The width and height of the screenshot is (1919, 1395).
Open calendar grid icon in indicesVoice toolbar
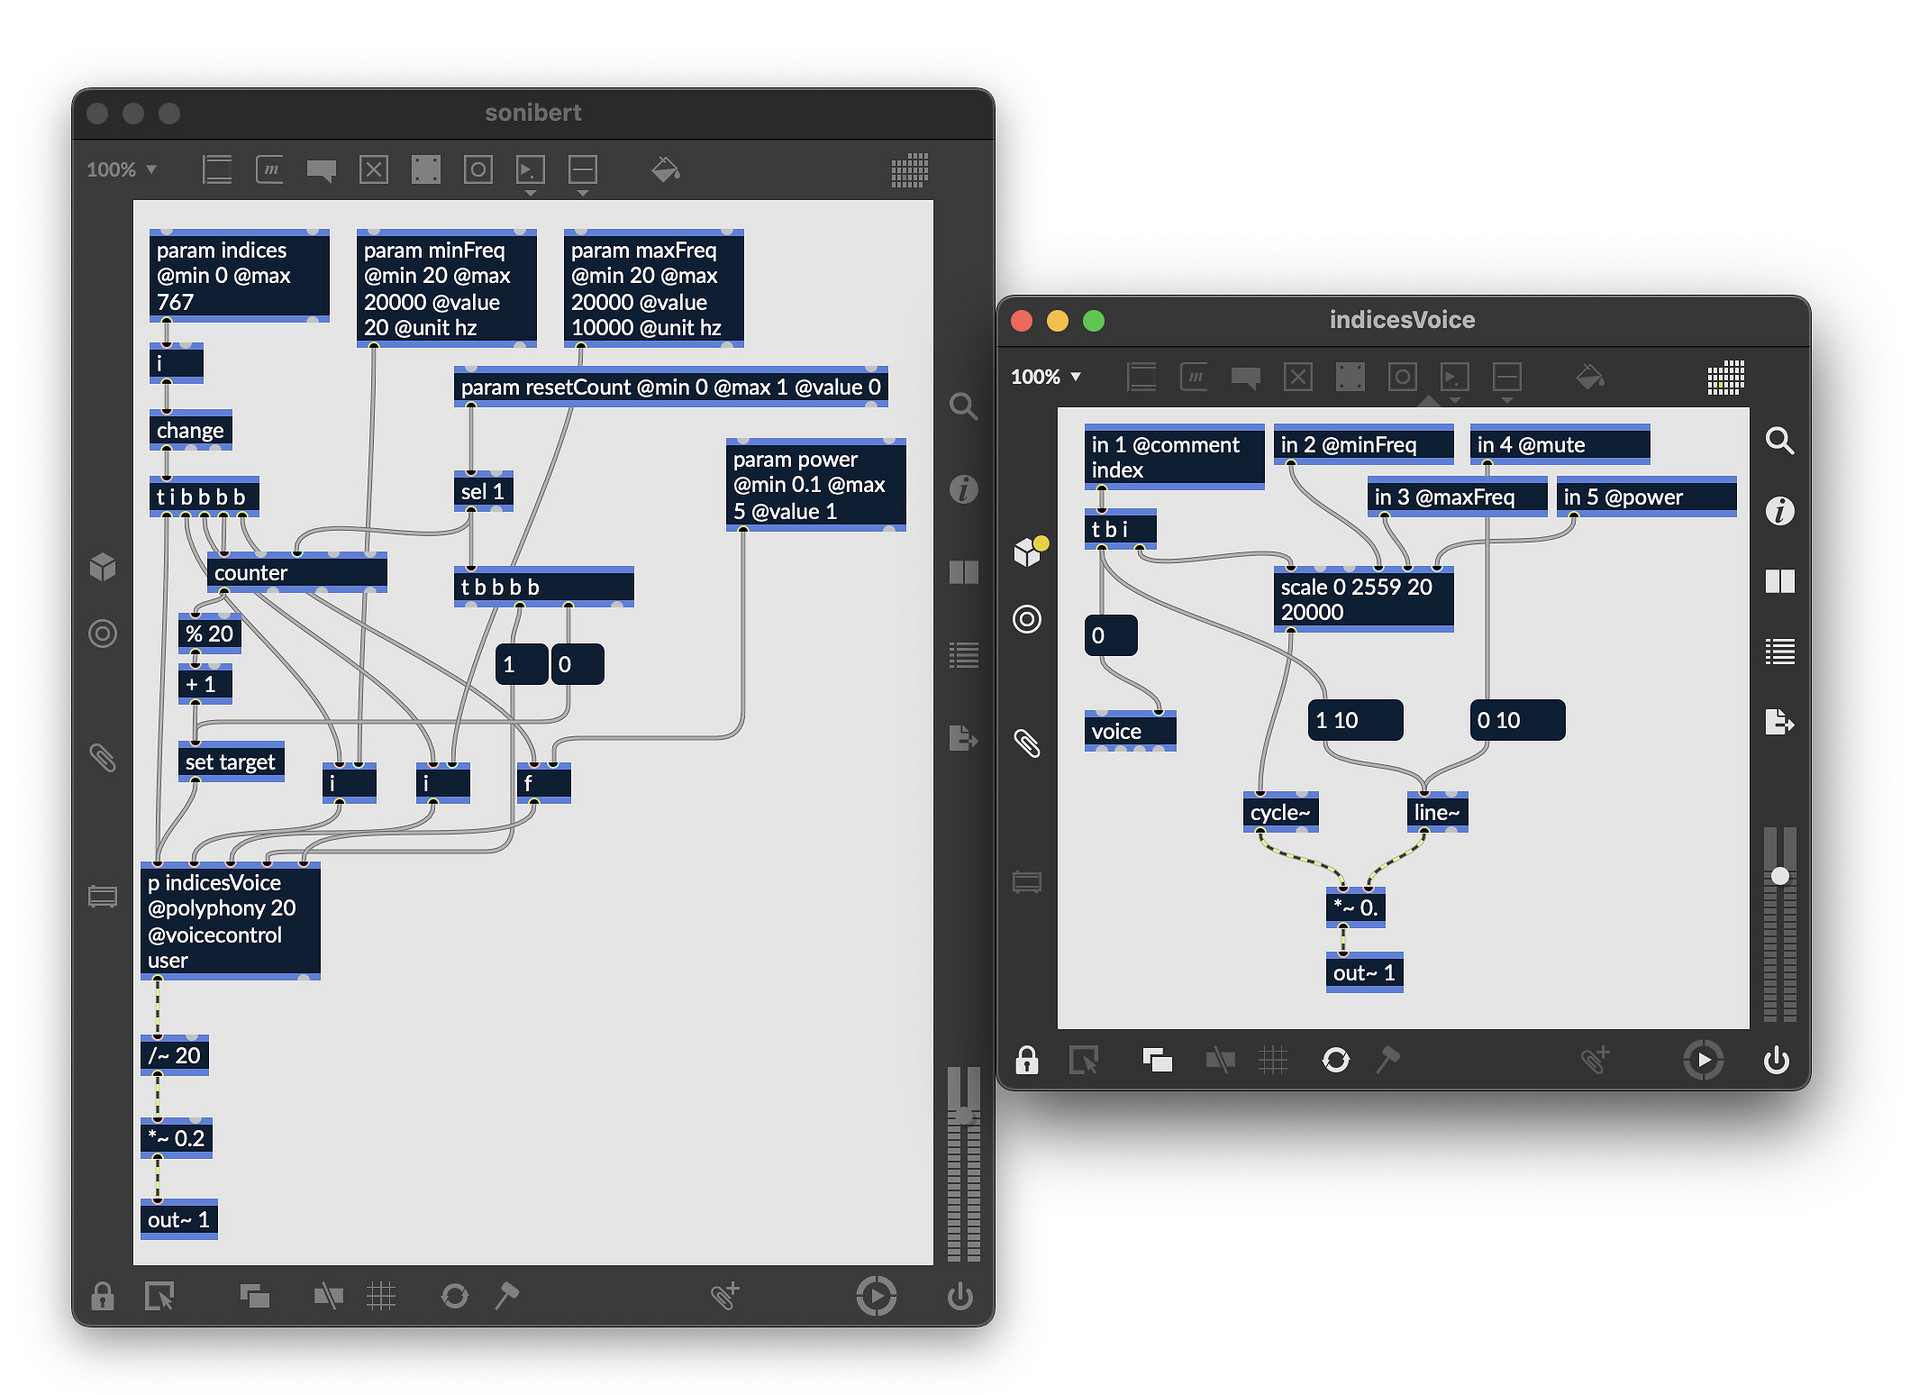1725,378
